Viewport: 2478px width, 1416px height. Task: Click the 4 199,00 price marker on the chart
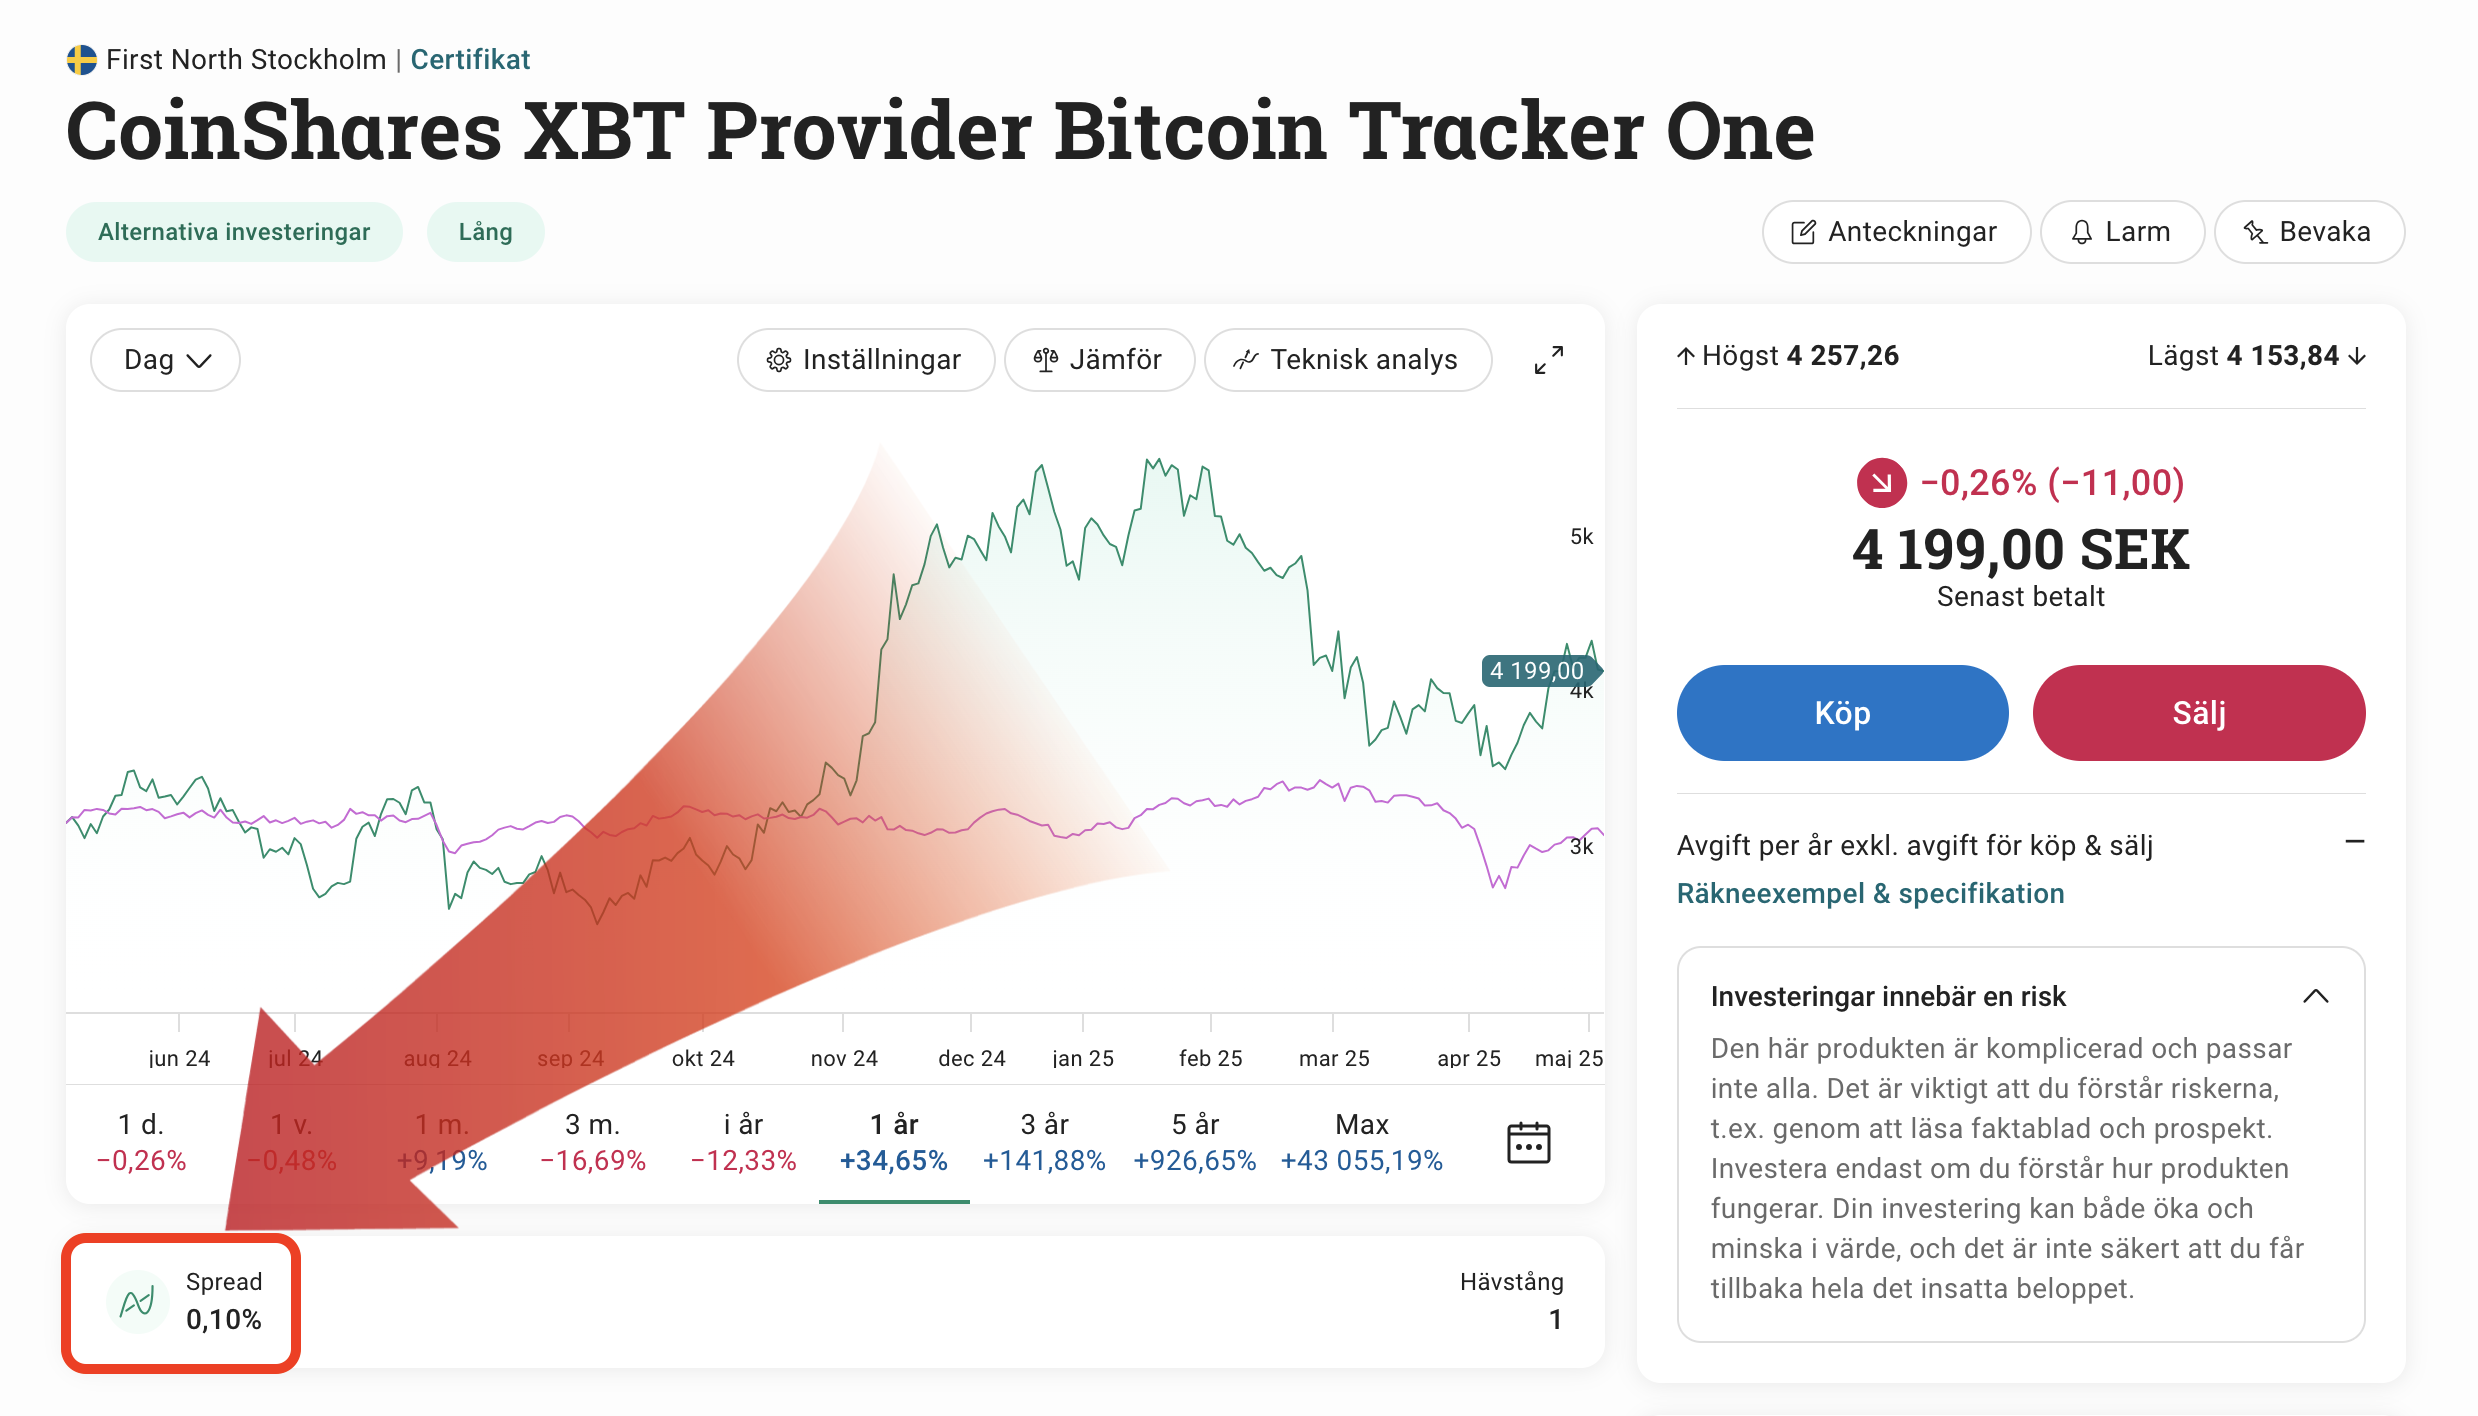(1537, 671)
